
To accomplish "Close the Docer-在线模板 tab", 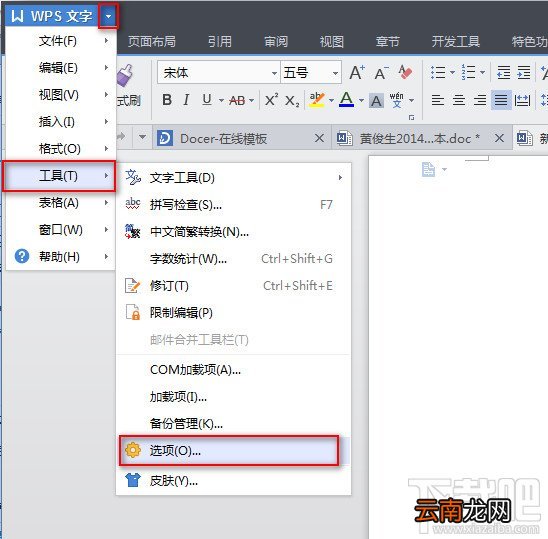I will click(x=319, y=138).
